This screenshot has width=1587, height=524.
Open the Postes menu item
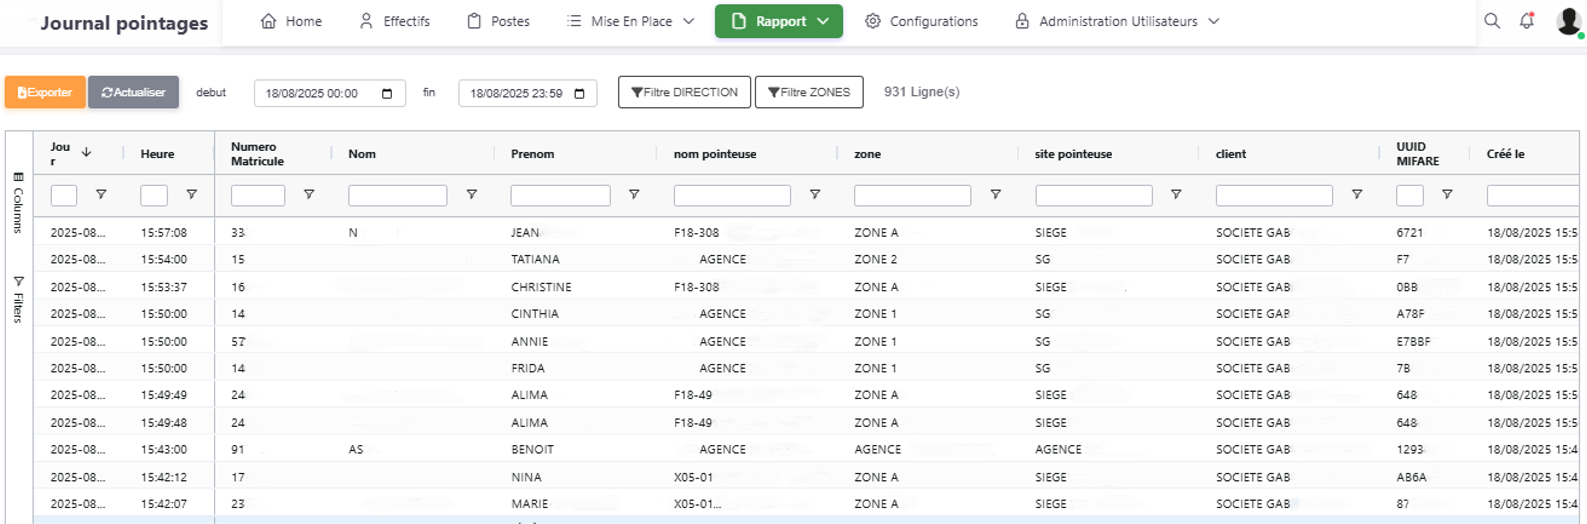499,21
